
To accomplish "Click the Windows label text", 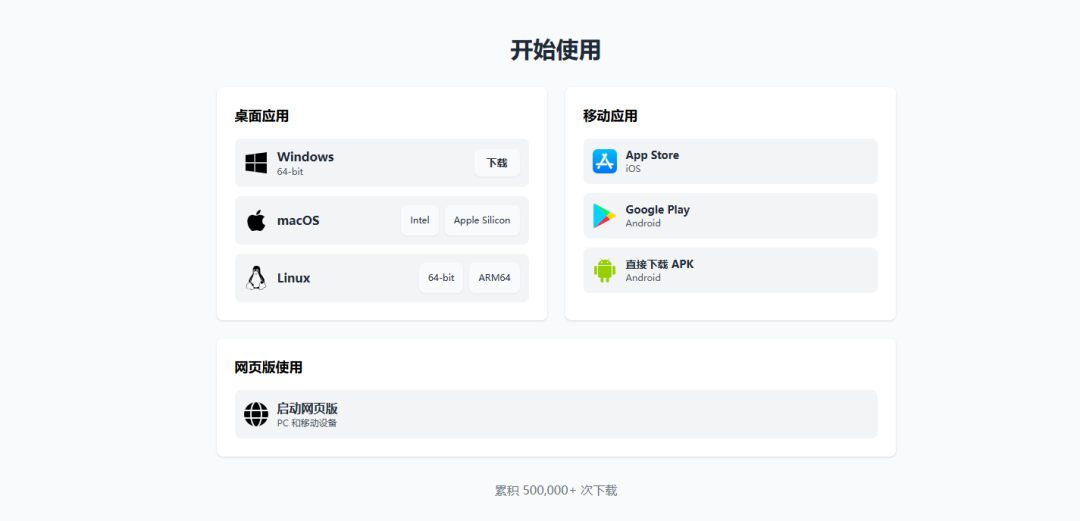I will click(305, 157).
